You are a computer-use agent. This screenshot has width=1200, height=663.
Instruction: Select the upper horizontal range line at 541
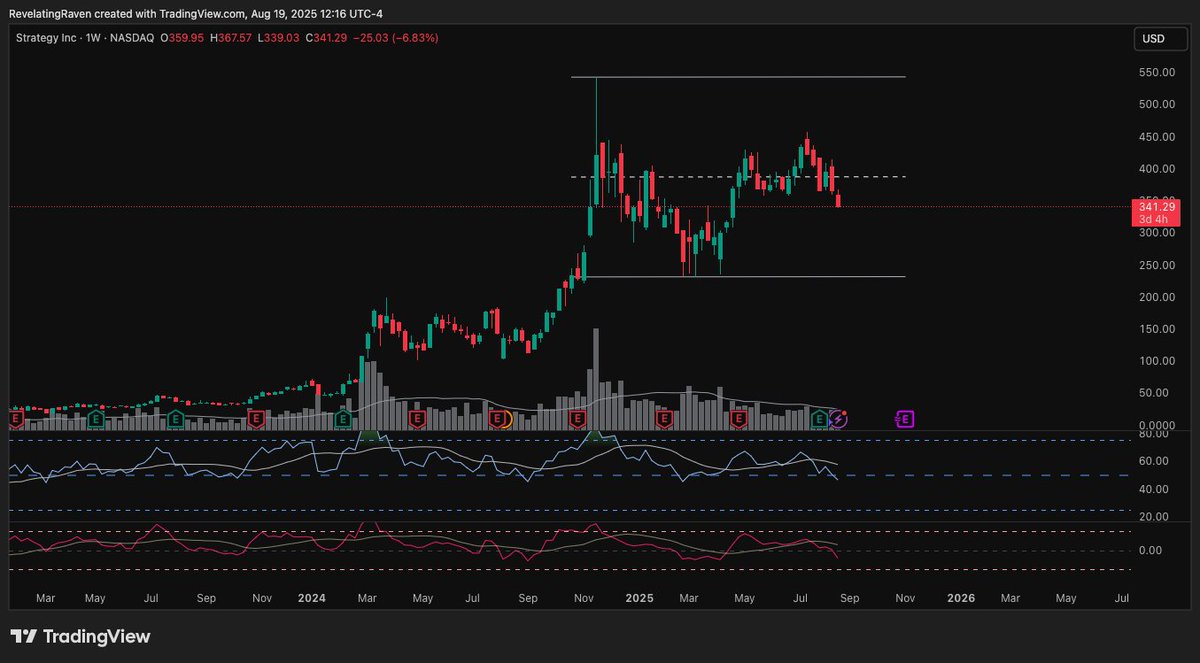coord(738,77)
